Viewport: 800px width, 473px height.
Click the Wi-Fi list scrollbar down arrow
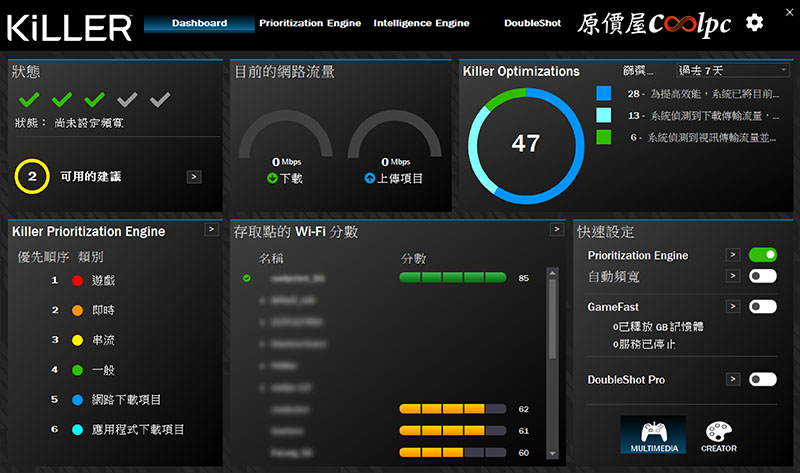coord(552,453)
